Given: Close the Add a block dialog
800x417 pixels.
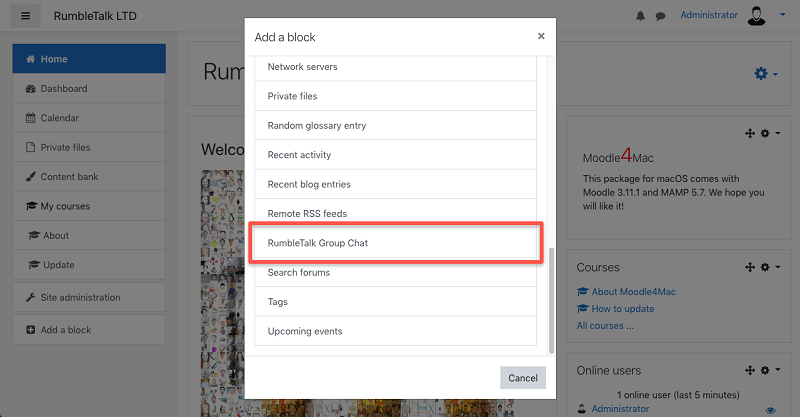Looking at the screenshot, I should tap(541, 36).
